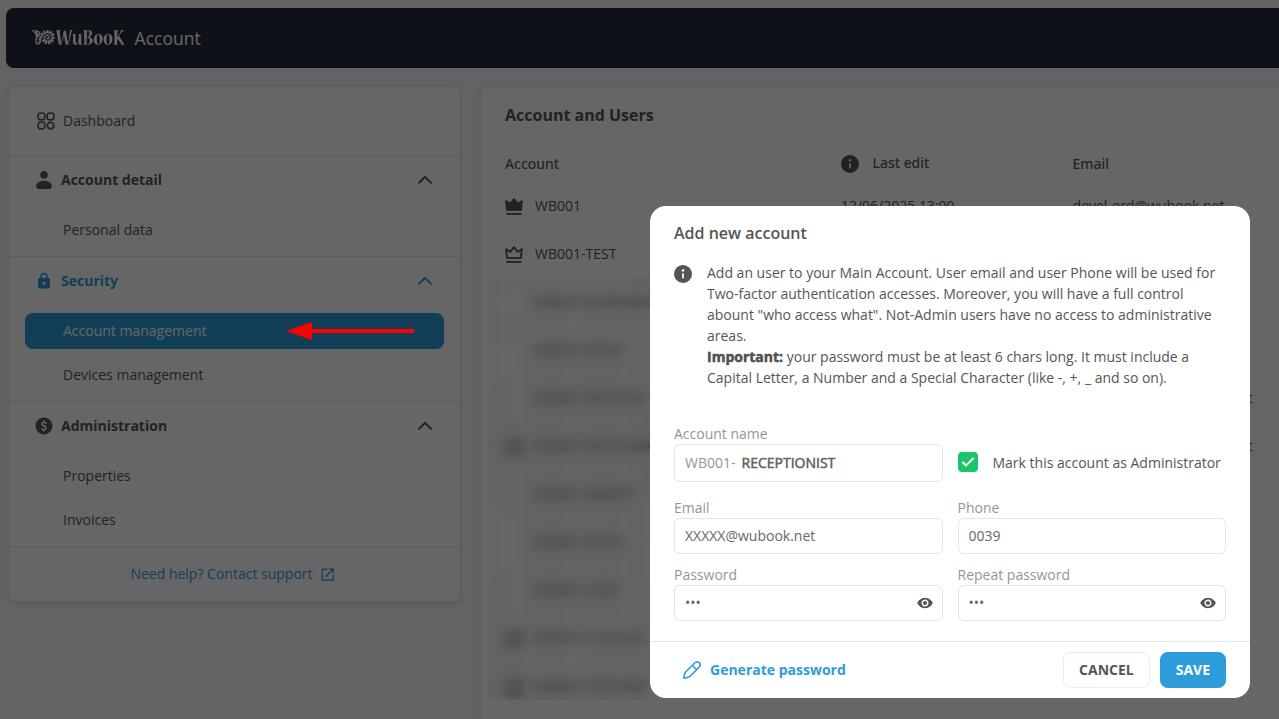Open Invoices under Administration
Image resolution: width=1279 pixels, height=719 pixels.
click(89, 520)
